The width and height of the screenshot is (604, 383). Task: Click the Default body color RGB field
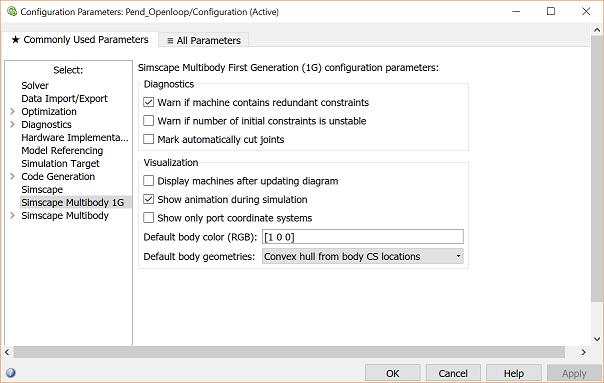(x=362, y=237)
